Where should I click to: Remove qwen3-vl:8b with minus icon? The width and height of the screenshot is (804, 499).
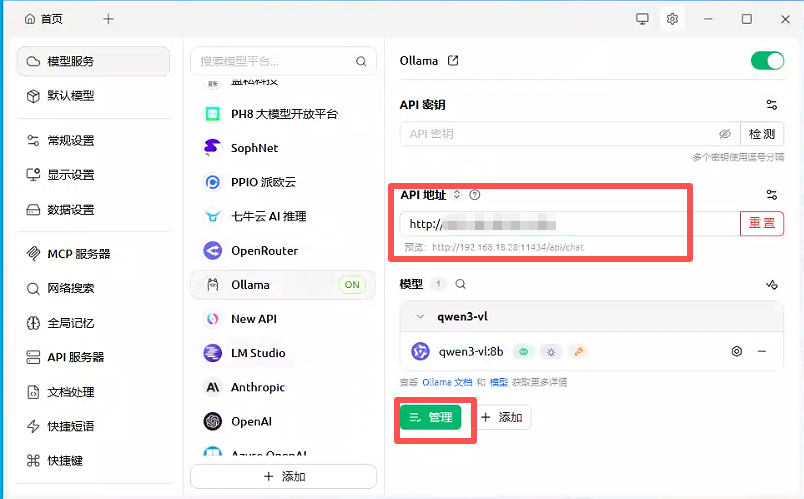coord(761,351)
